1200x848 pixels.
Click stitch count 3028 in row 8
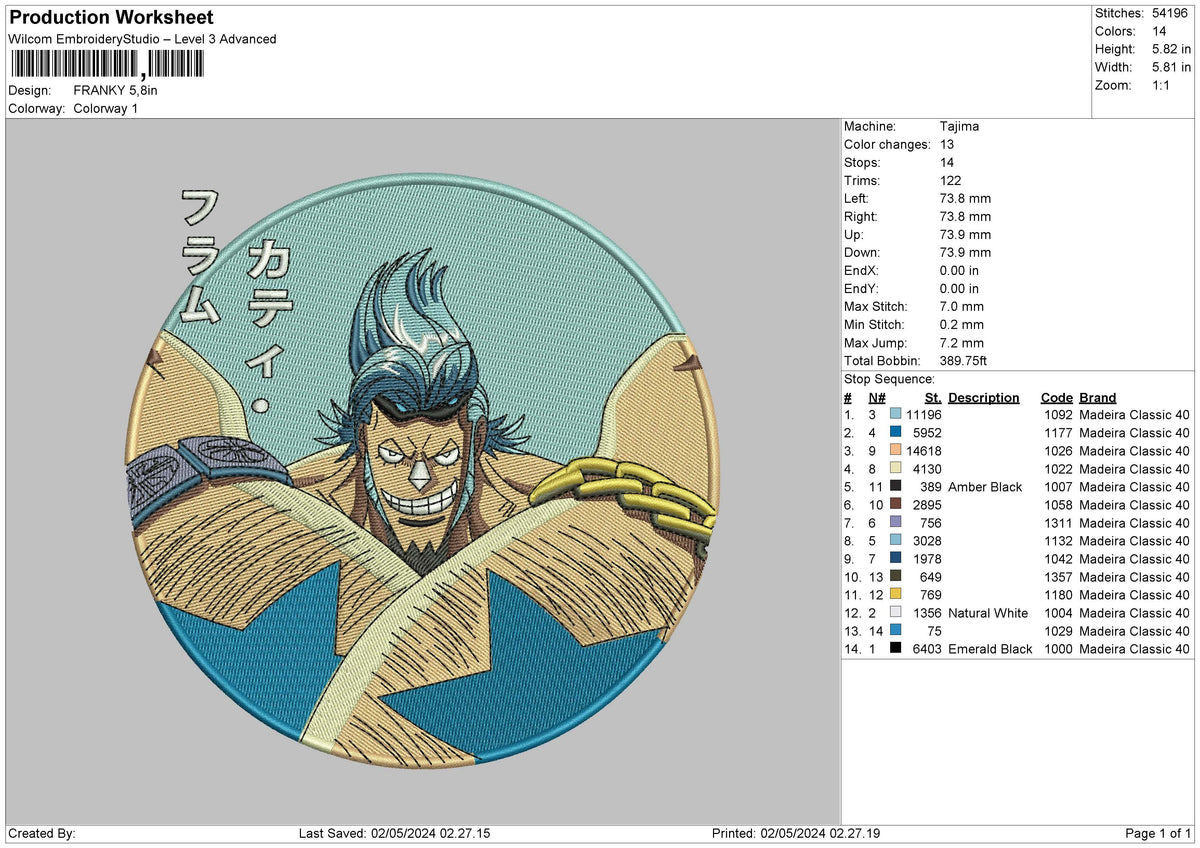click(x=927, y=541)
